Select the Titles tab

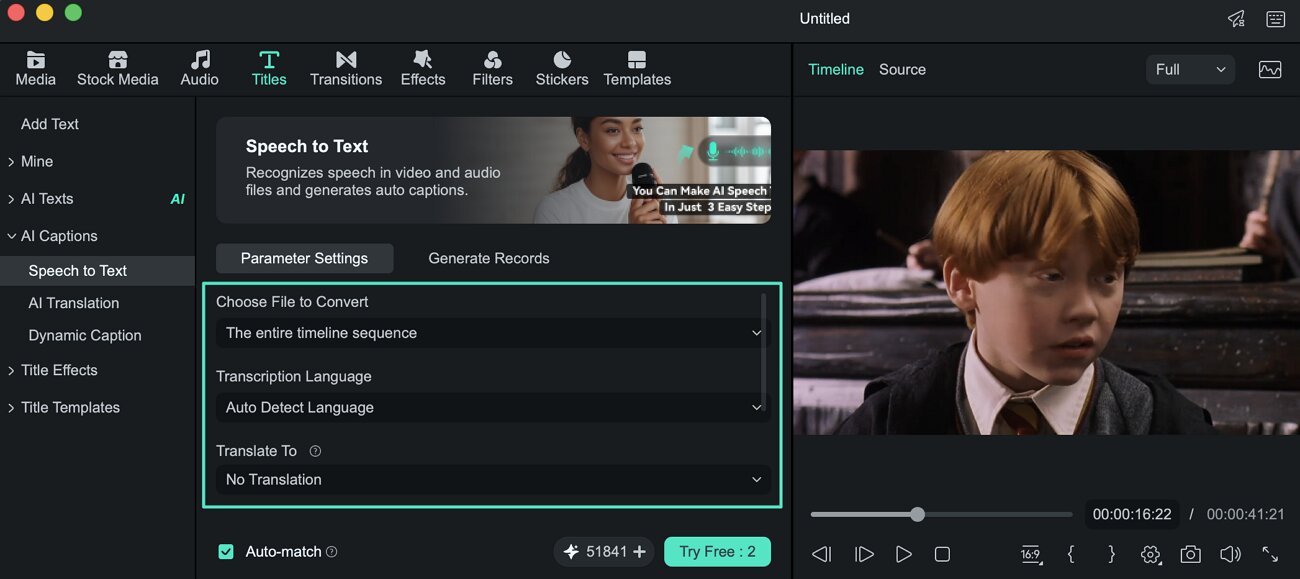pyautogui.click(x=269, y=68)
